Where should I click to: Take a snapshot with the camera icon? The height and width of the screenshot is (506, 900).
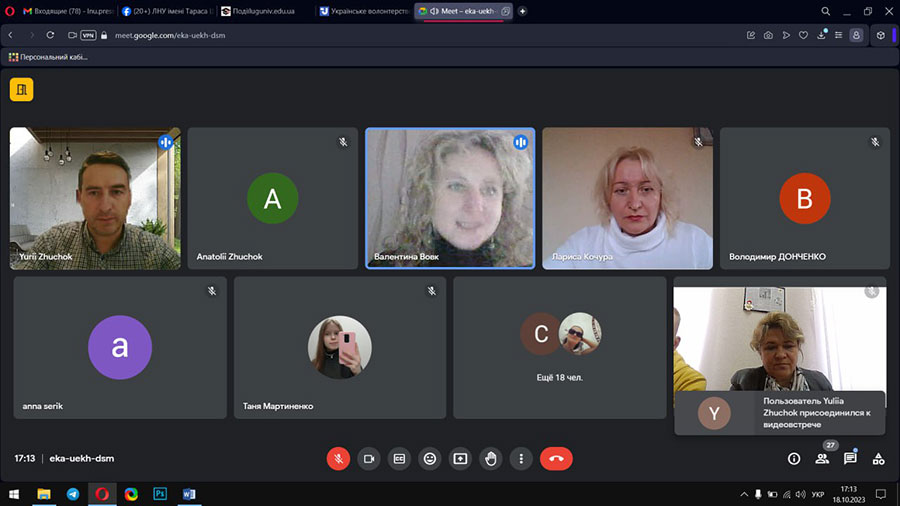tap(768, 35)
